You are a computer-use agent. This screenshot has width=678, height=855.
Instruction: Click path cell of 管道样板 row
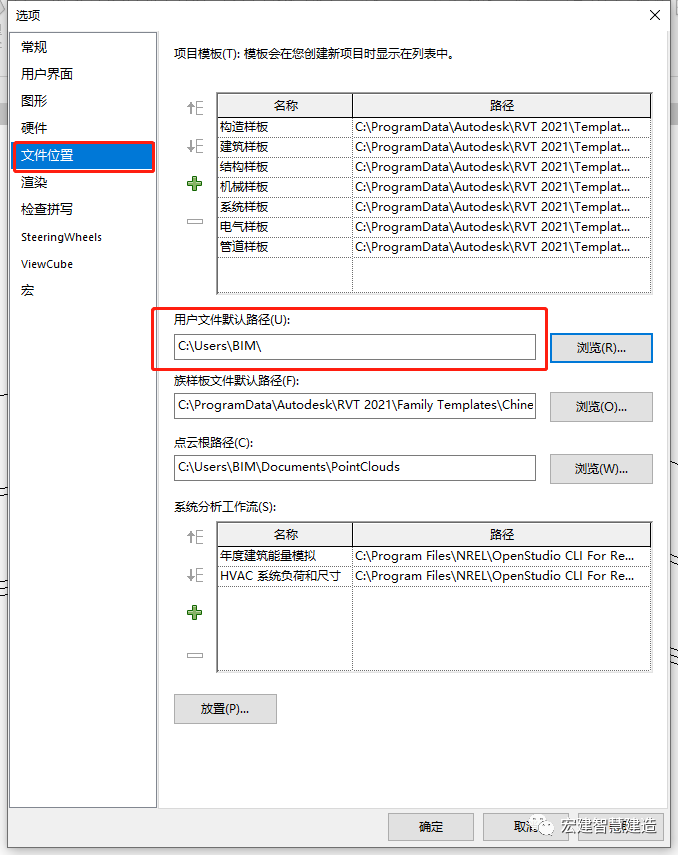coord(502,247)
